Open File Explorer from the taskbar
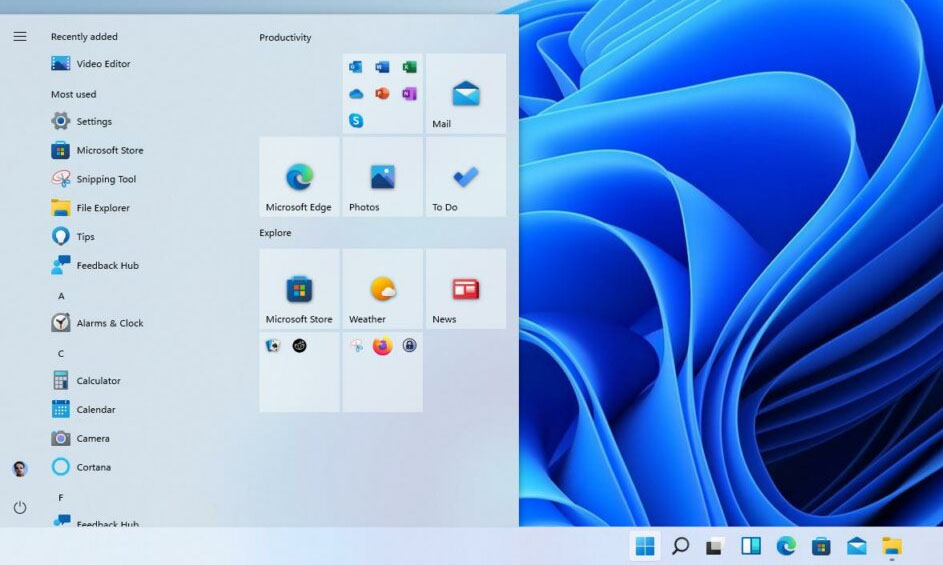 pos(892,546)
